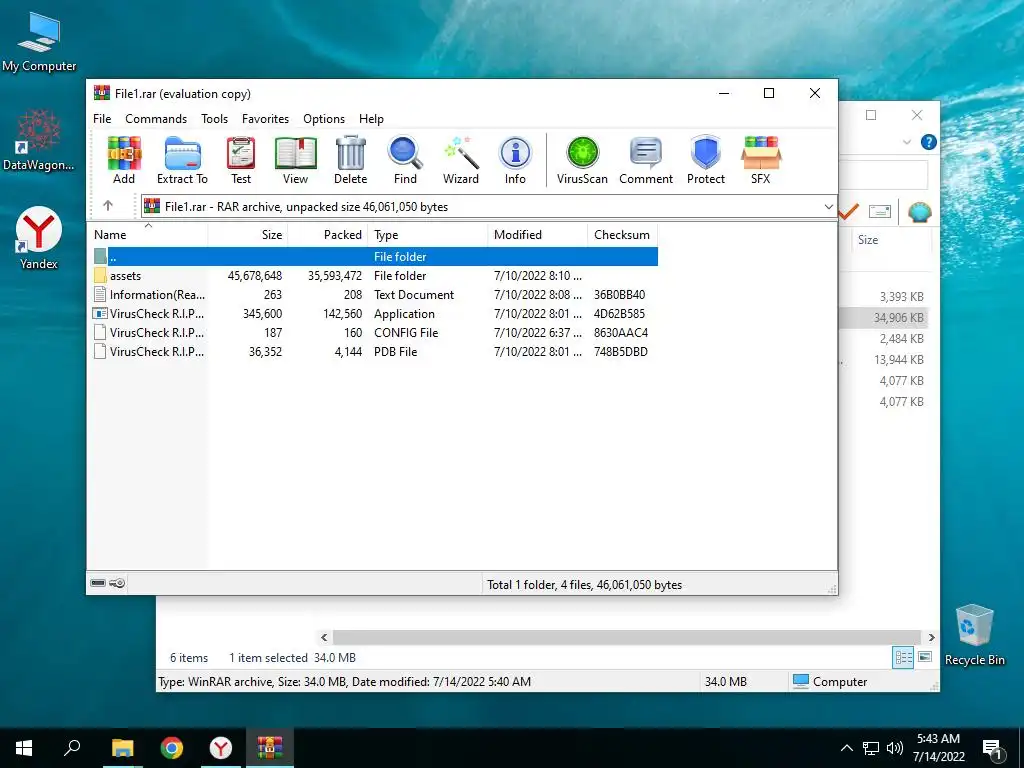Select the Information(Rea... text document
Viewport: 1024px width, 768px height.
coord(373,295)
